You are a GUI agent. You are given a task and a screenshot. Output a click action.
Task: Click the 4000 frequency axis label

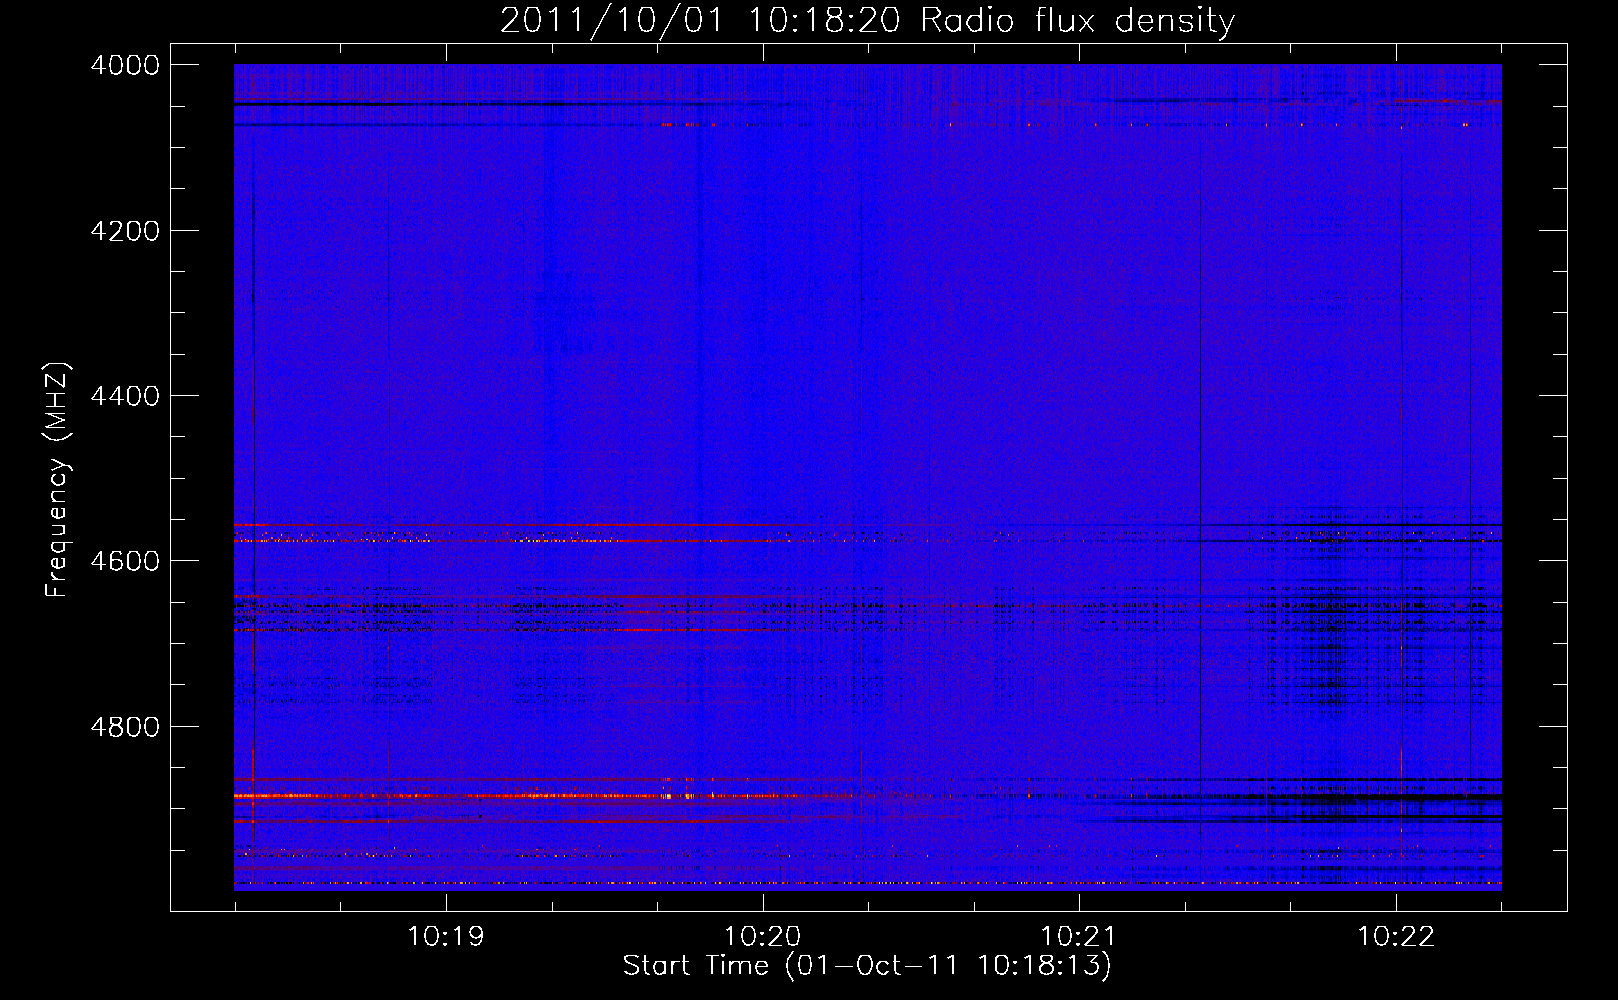(x=125, y=65)
